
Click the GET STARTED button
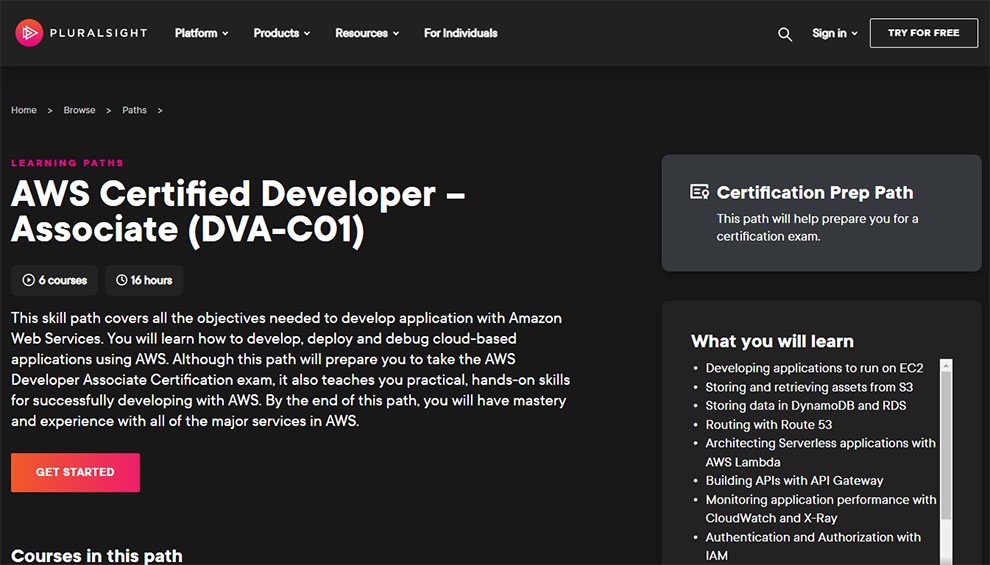coord(75,472)
